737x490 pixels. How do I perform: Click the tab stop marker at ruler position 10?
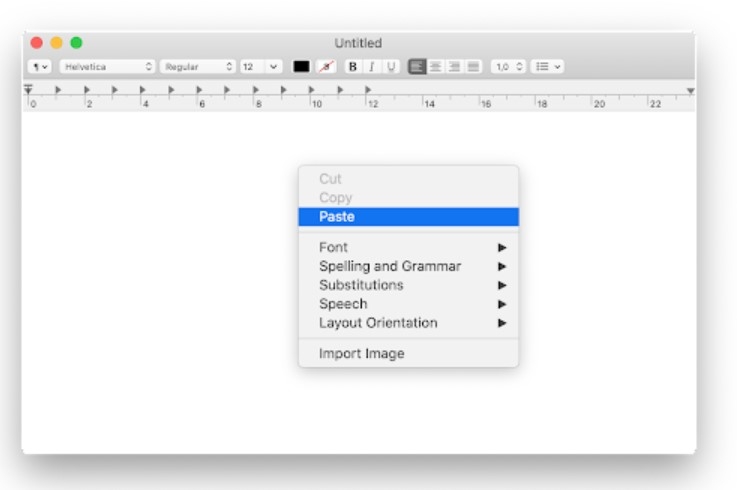(x=312, y=89)
